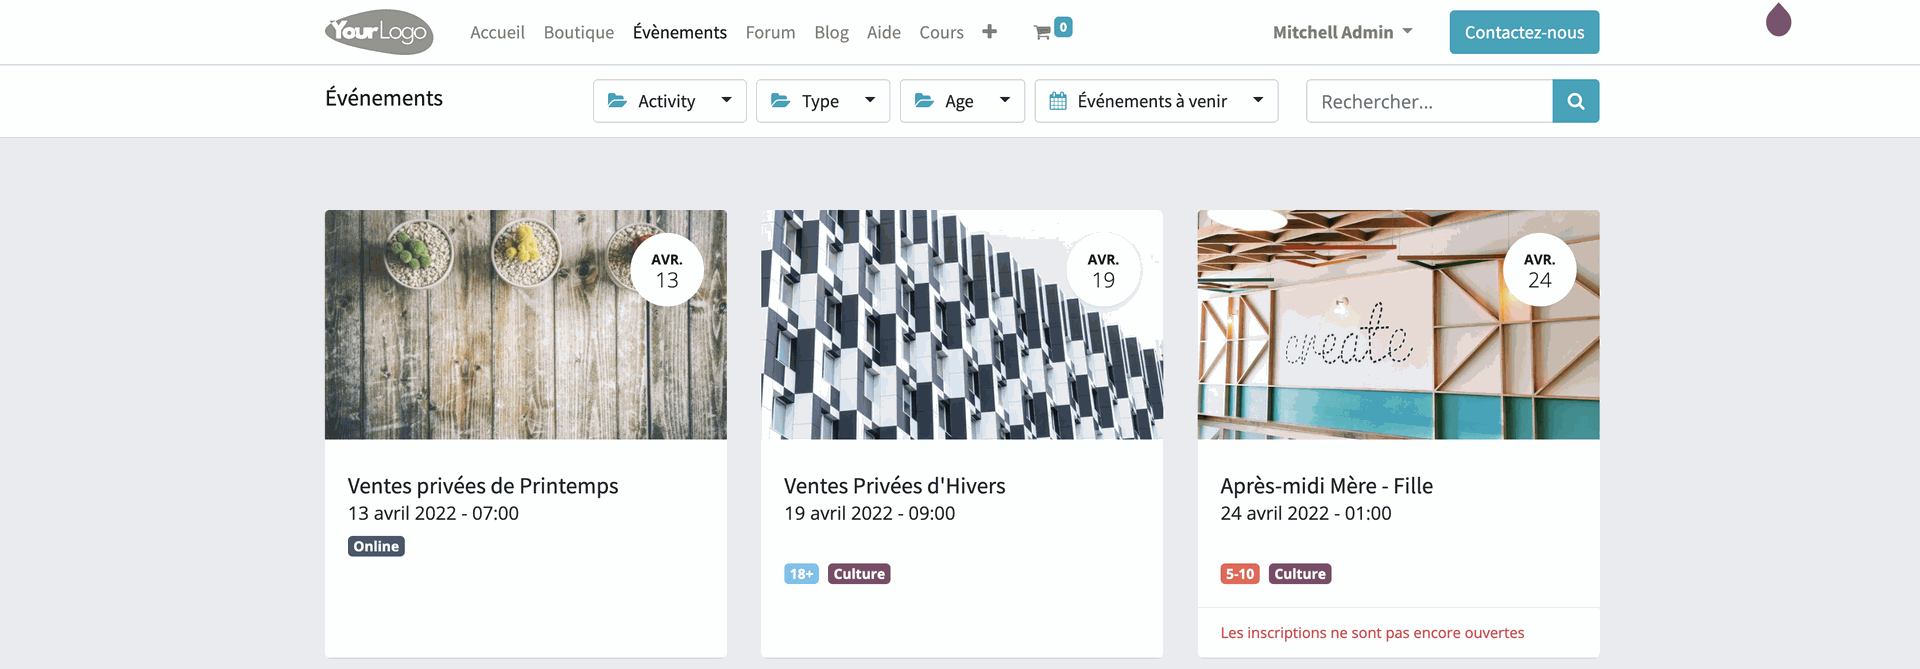Click the purple droplet icon at top right
The image size is (1920, 669).
point(1778,20)
